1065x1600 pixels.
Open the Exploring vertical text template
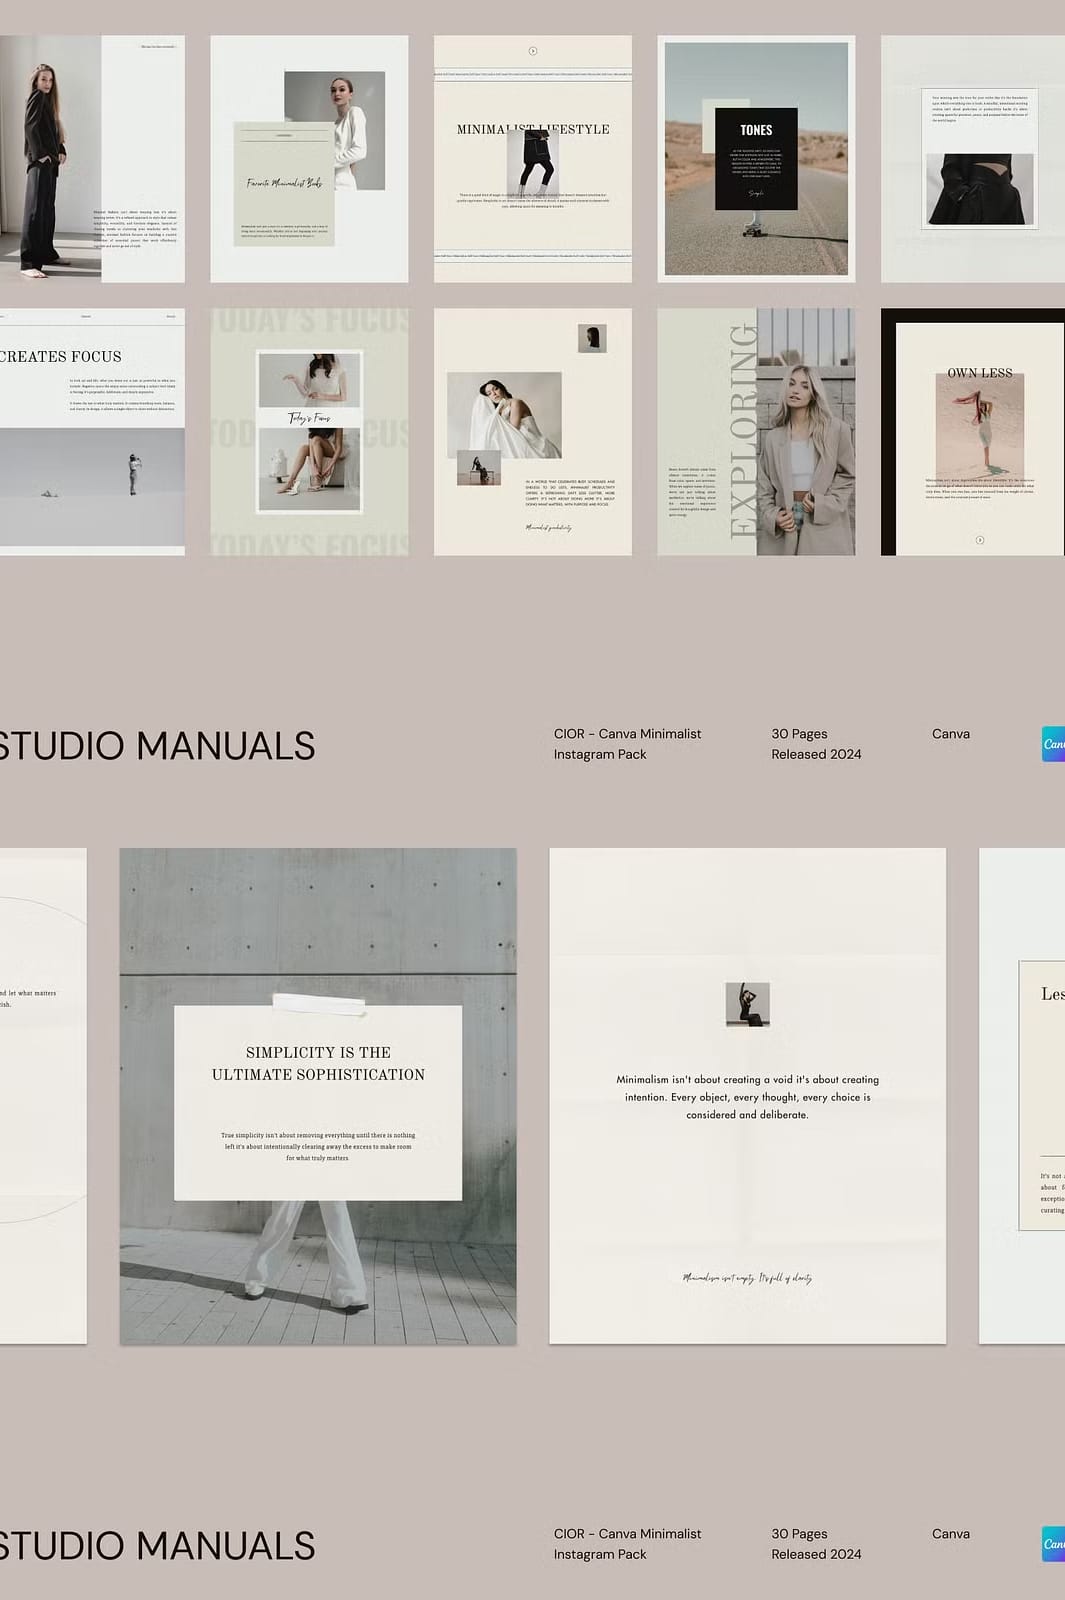coord(756,431)
